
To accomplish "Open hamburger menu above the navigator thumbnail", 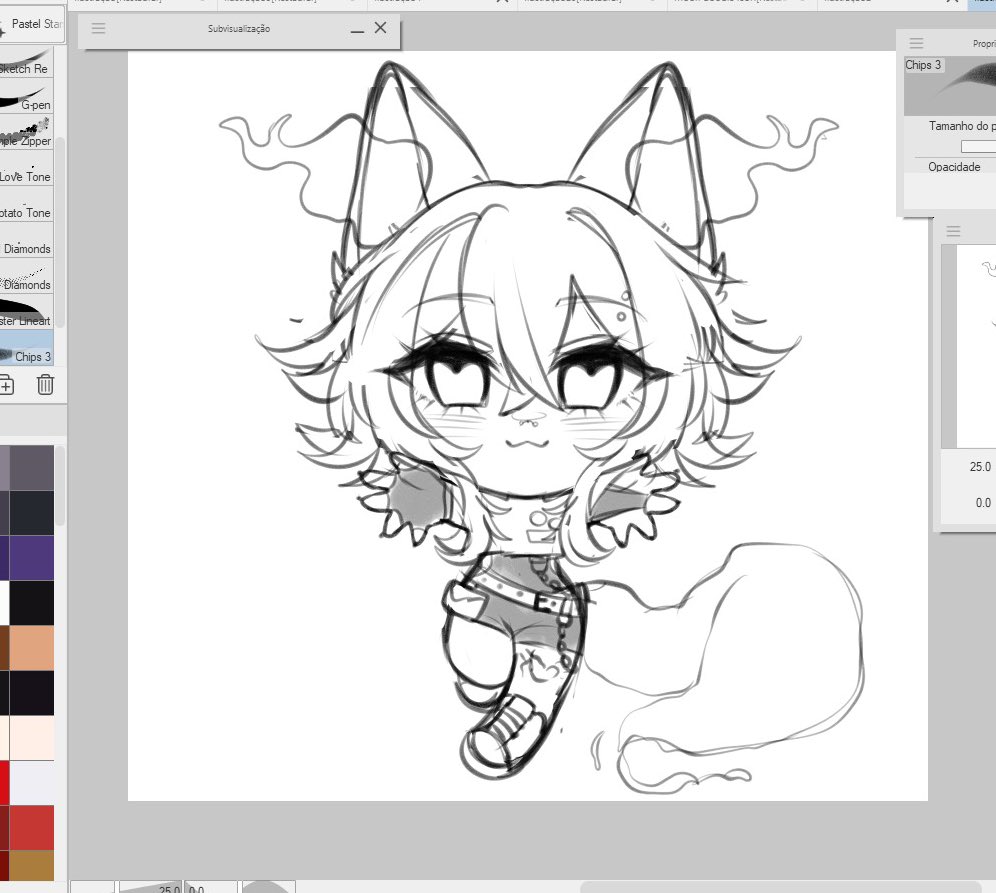I will click(953, 231).
